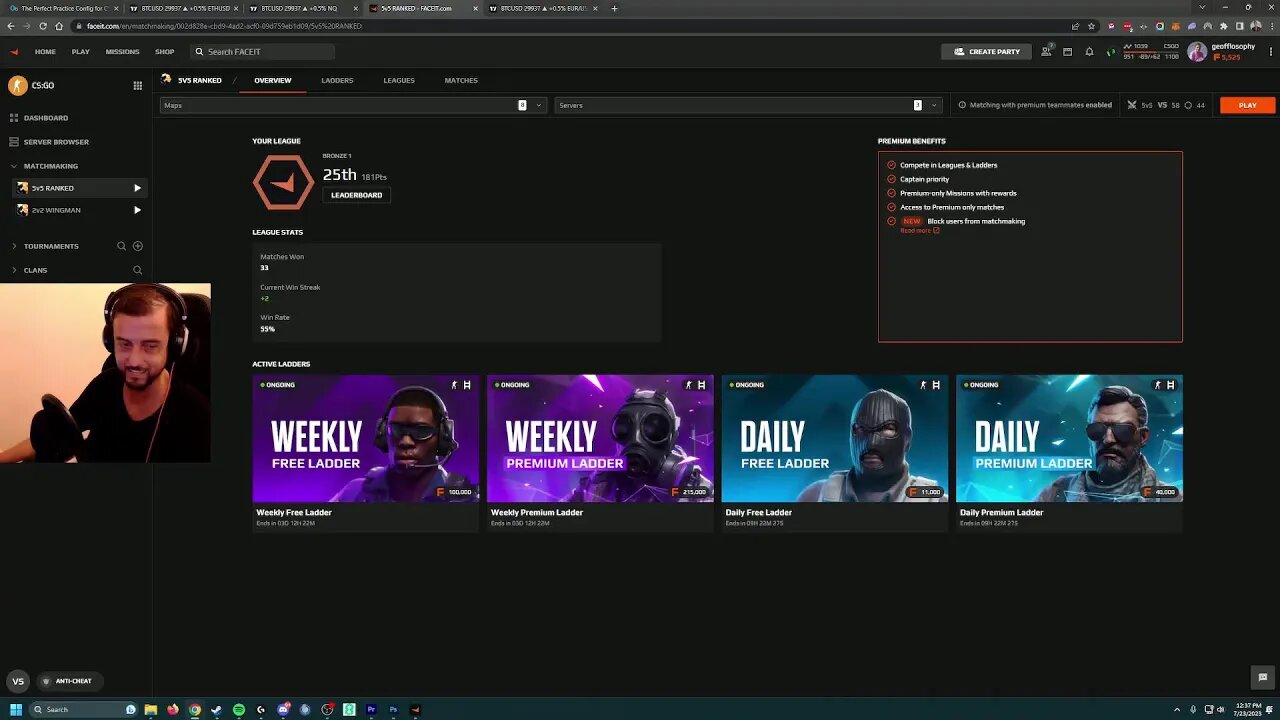Select 2v2 Wingman in the sidebar
This screenshot has width=1280, height=720.
coord(80,210)
